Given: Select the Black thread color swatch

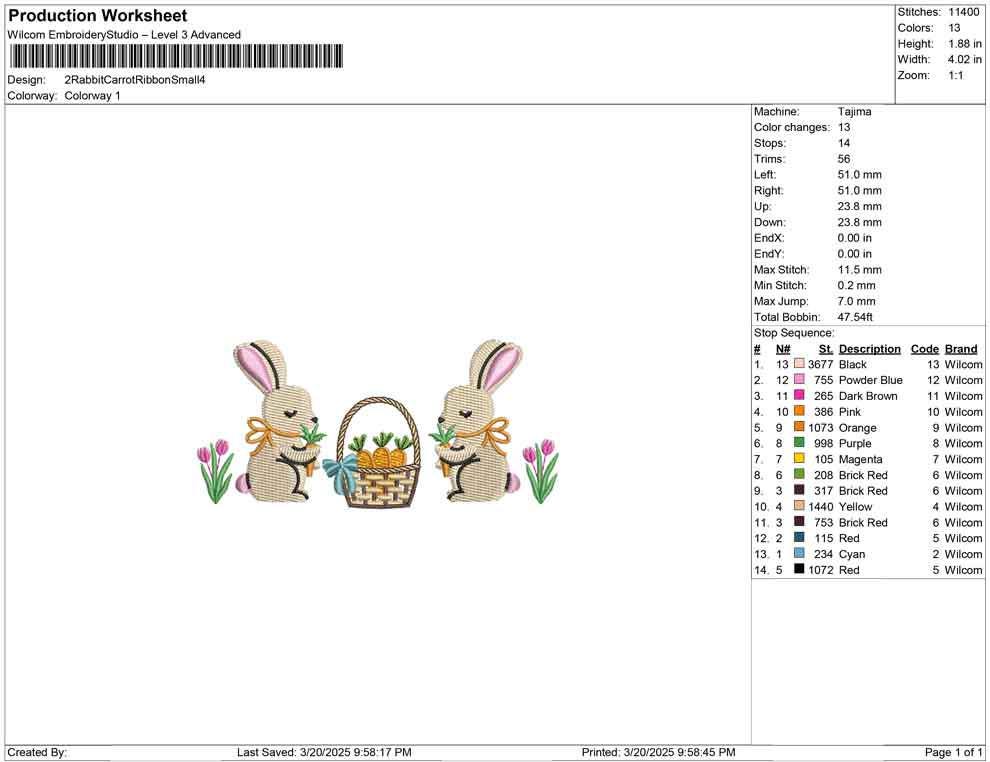Looking at the screenshot, I should pyautogui.click(x=798, y=364).
